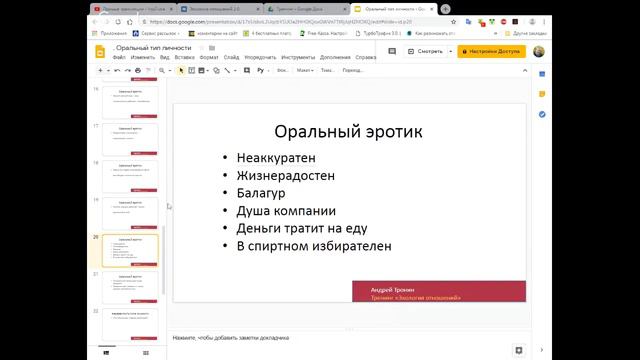The width and height of the screenshot is (640, 360).
Task: Select the zoom magnifier tool
Action: point(162,71)
